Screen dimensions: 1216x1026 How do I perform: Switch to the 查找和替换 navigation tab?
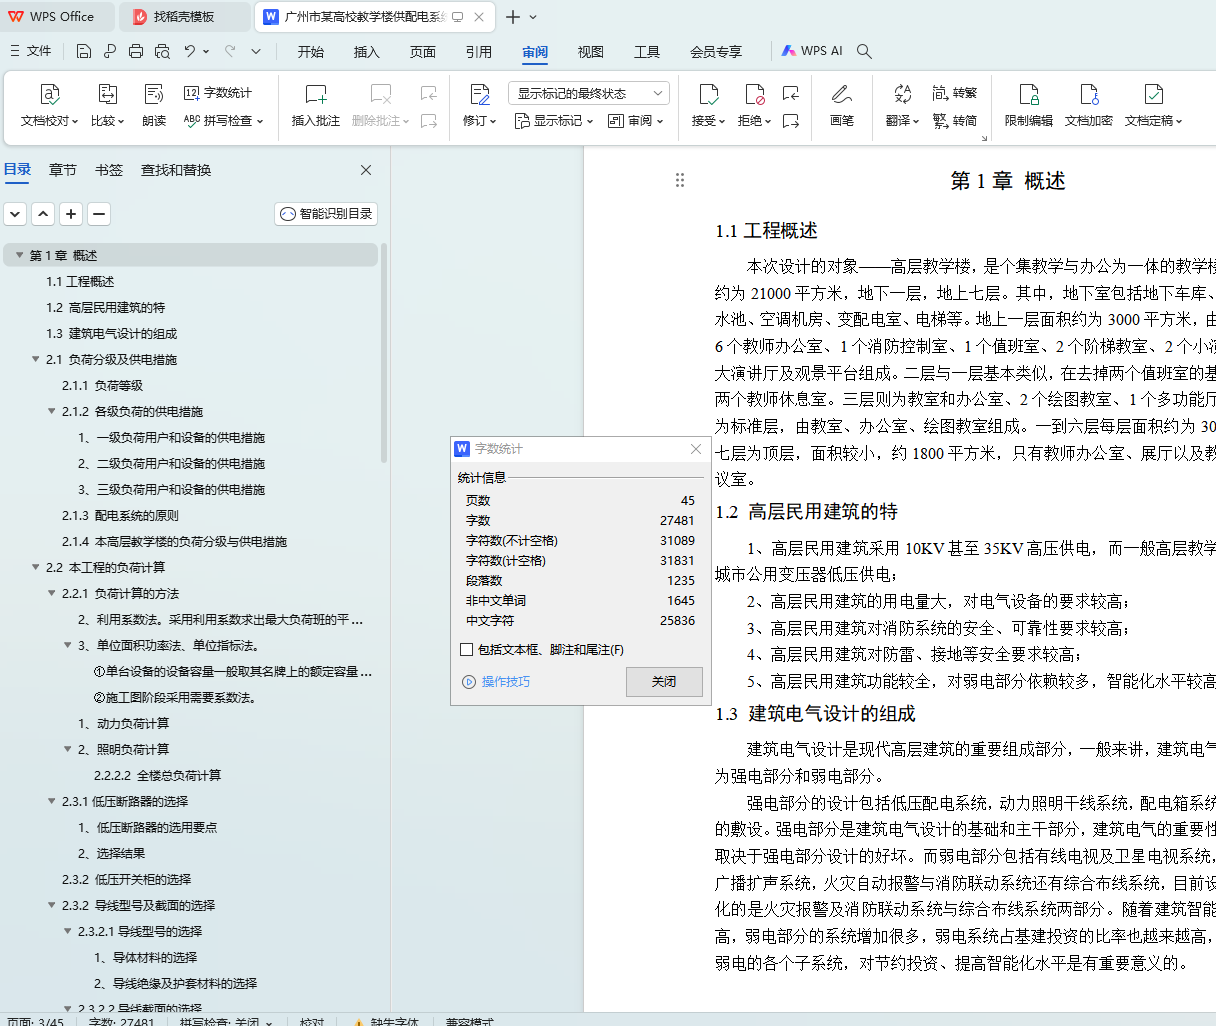click(x=176, y=170)
